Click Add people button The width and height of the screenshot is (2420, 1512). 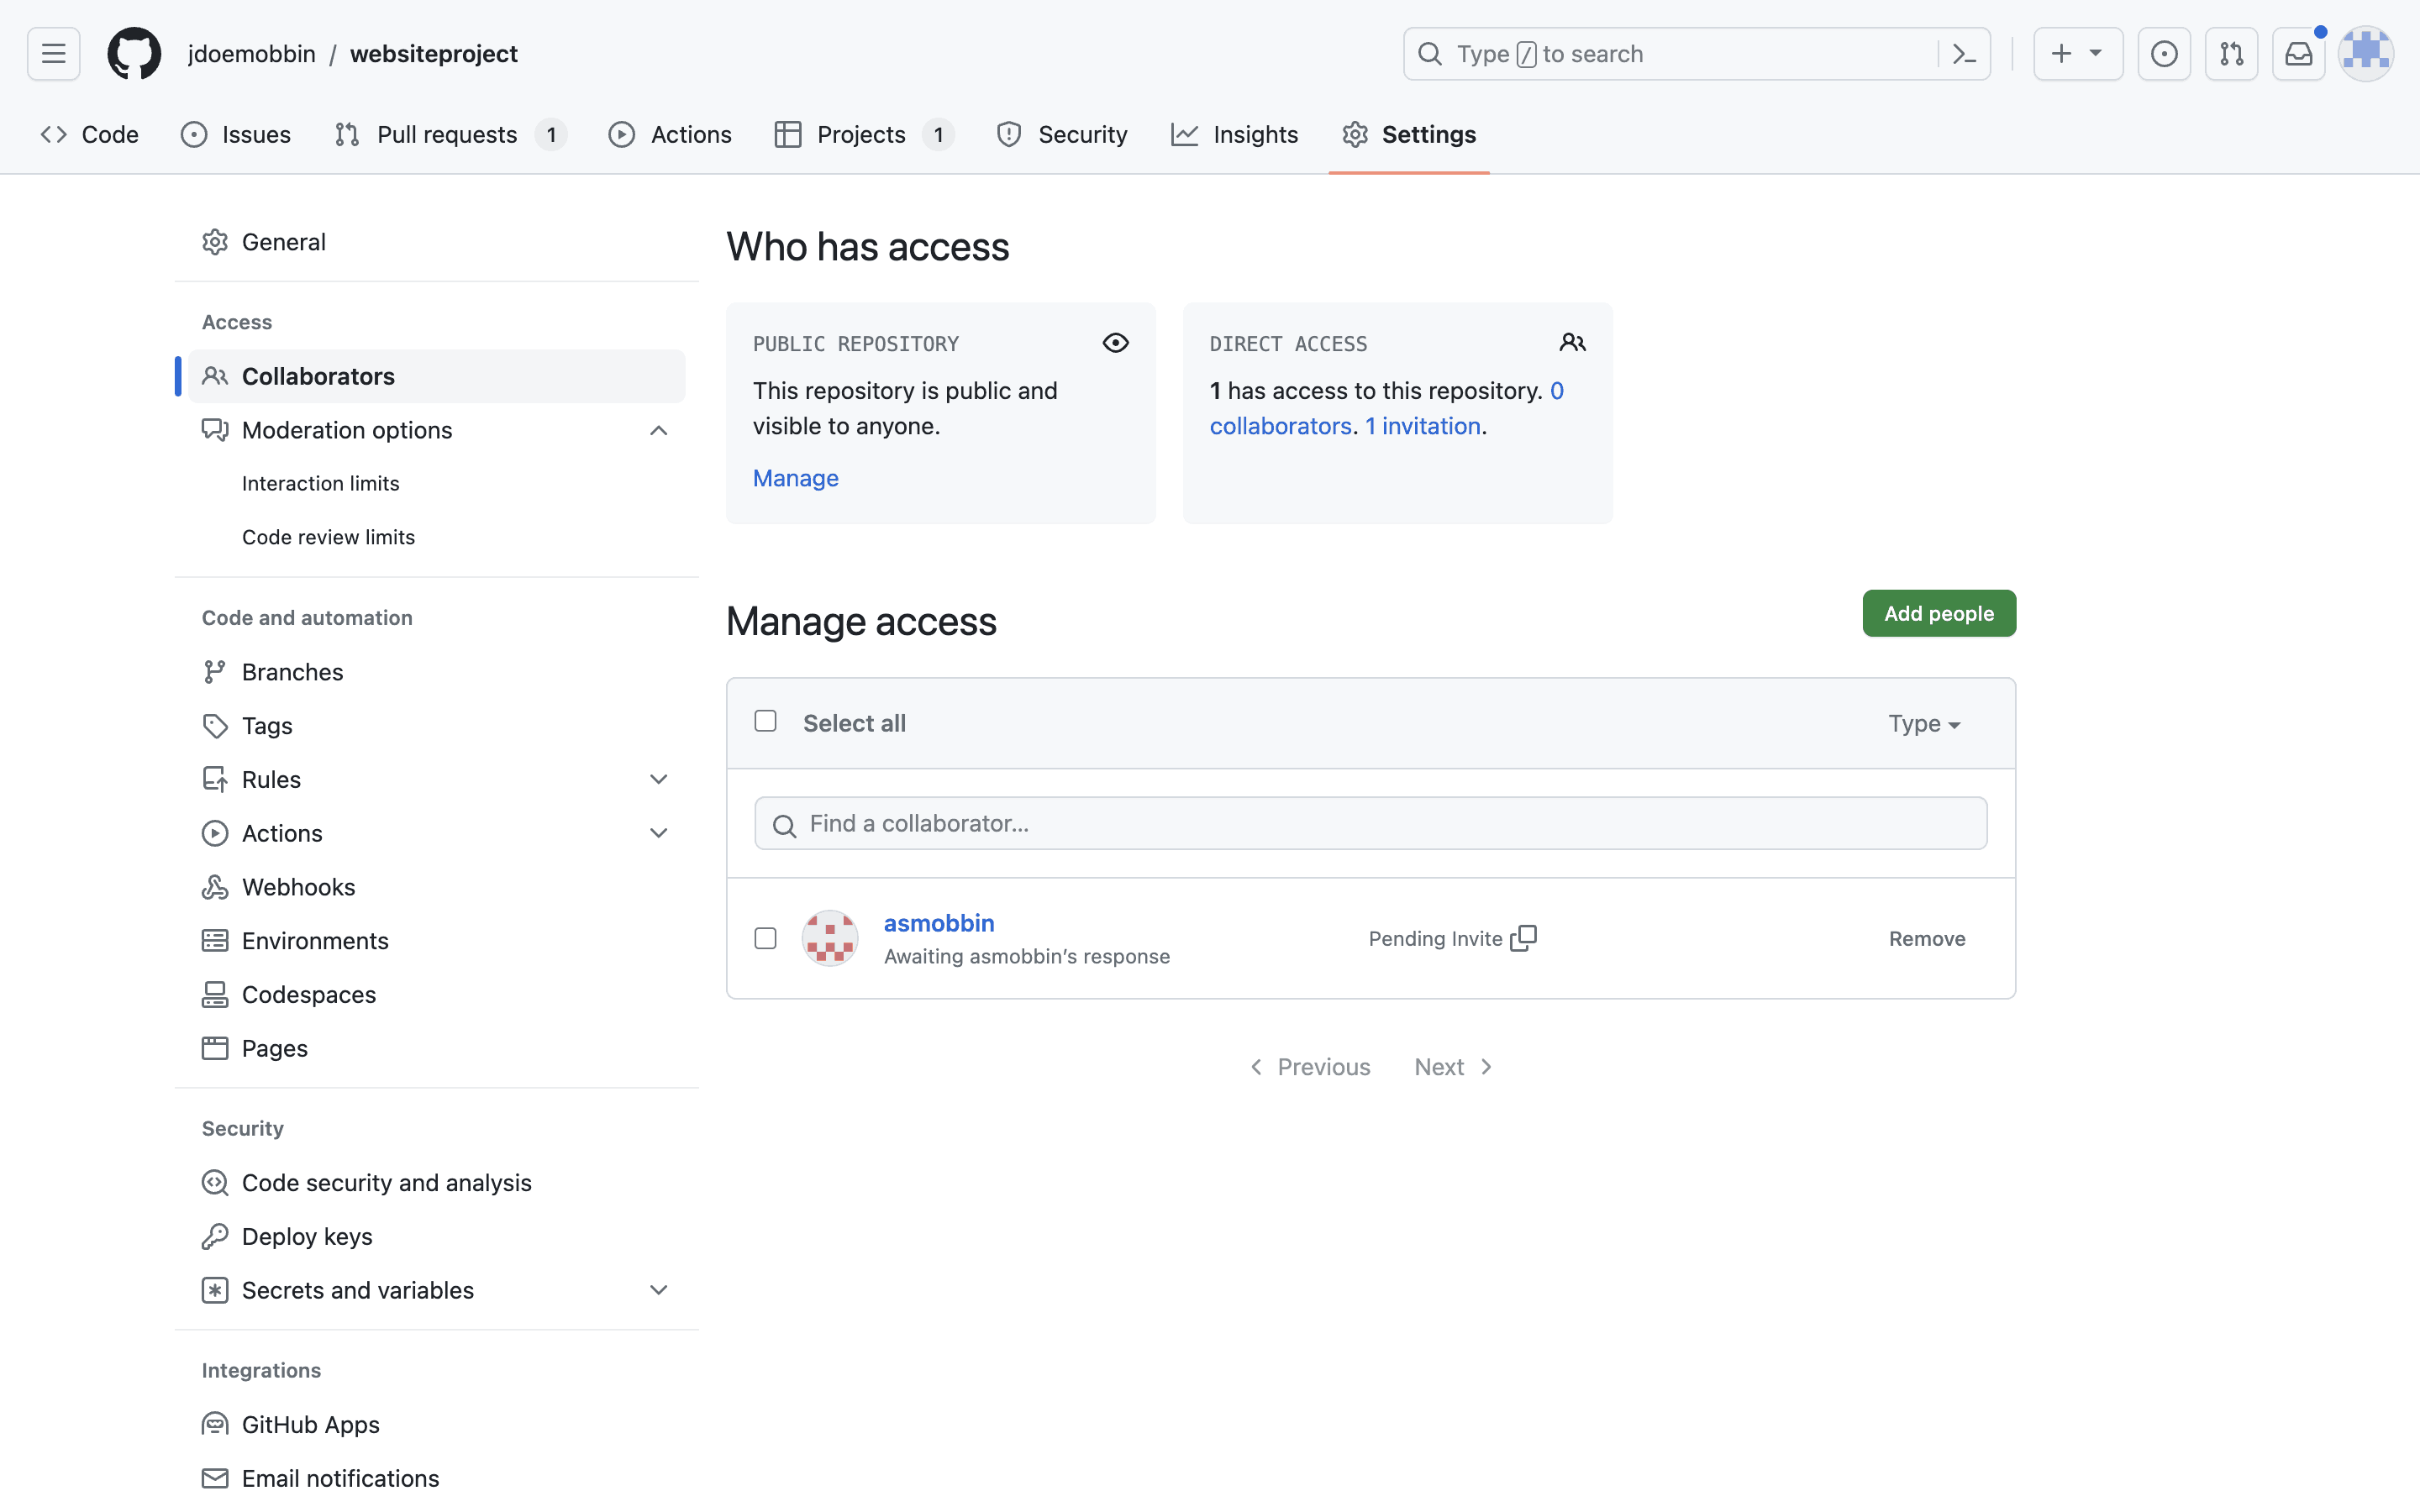(1939, 613)
